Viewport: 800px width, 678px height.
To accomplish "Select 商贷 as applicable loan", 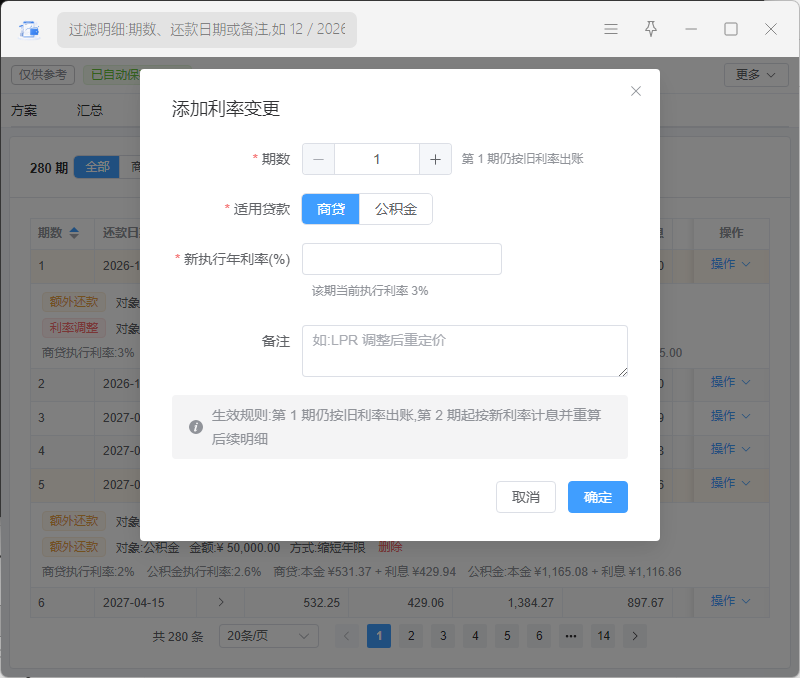I will click(x=331, y=209).
